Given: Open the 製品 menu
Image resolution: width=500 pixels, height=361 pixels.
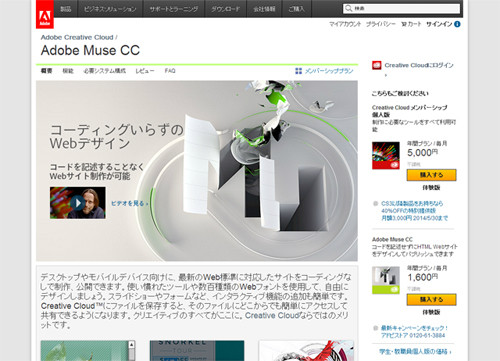Looking at the screenshot, I should [66, 9].
